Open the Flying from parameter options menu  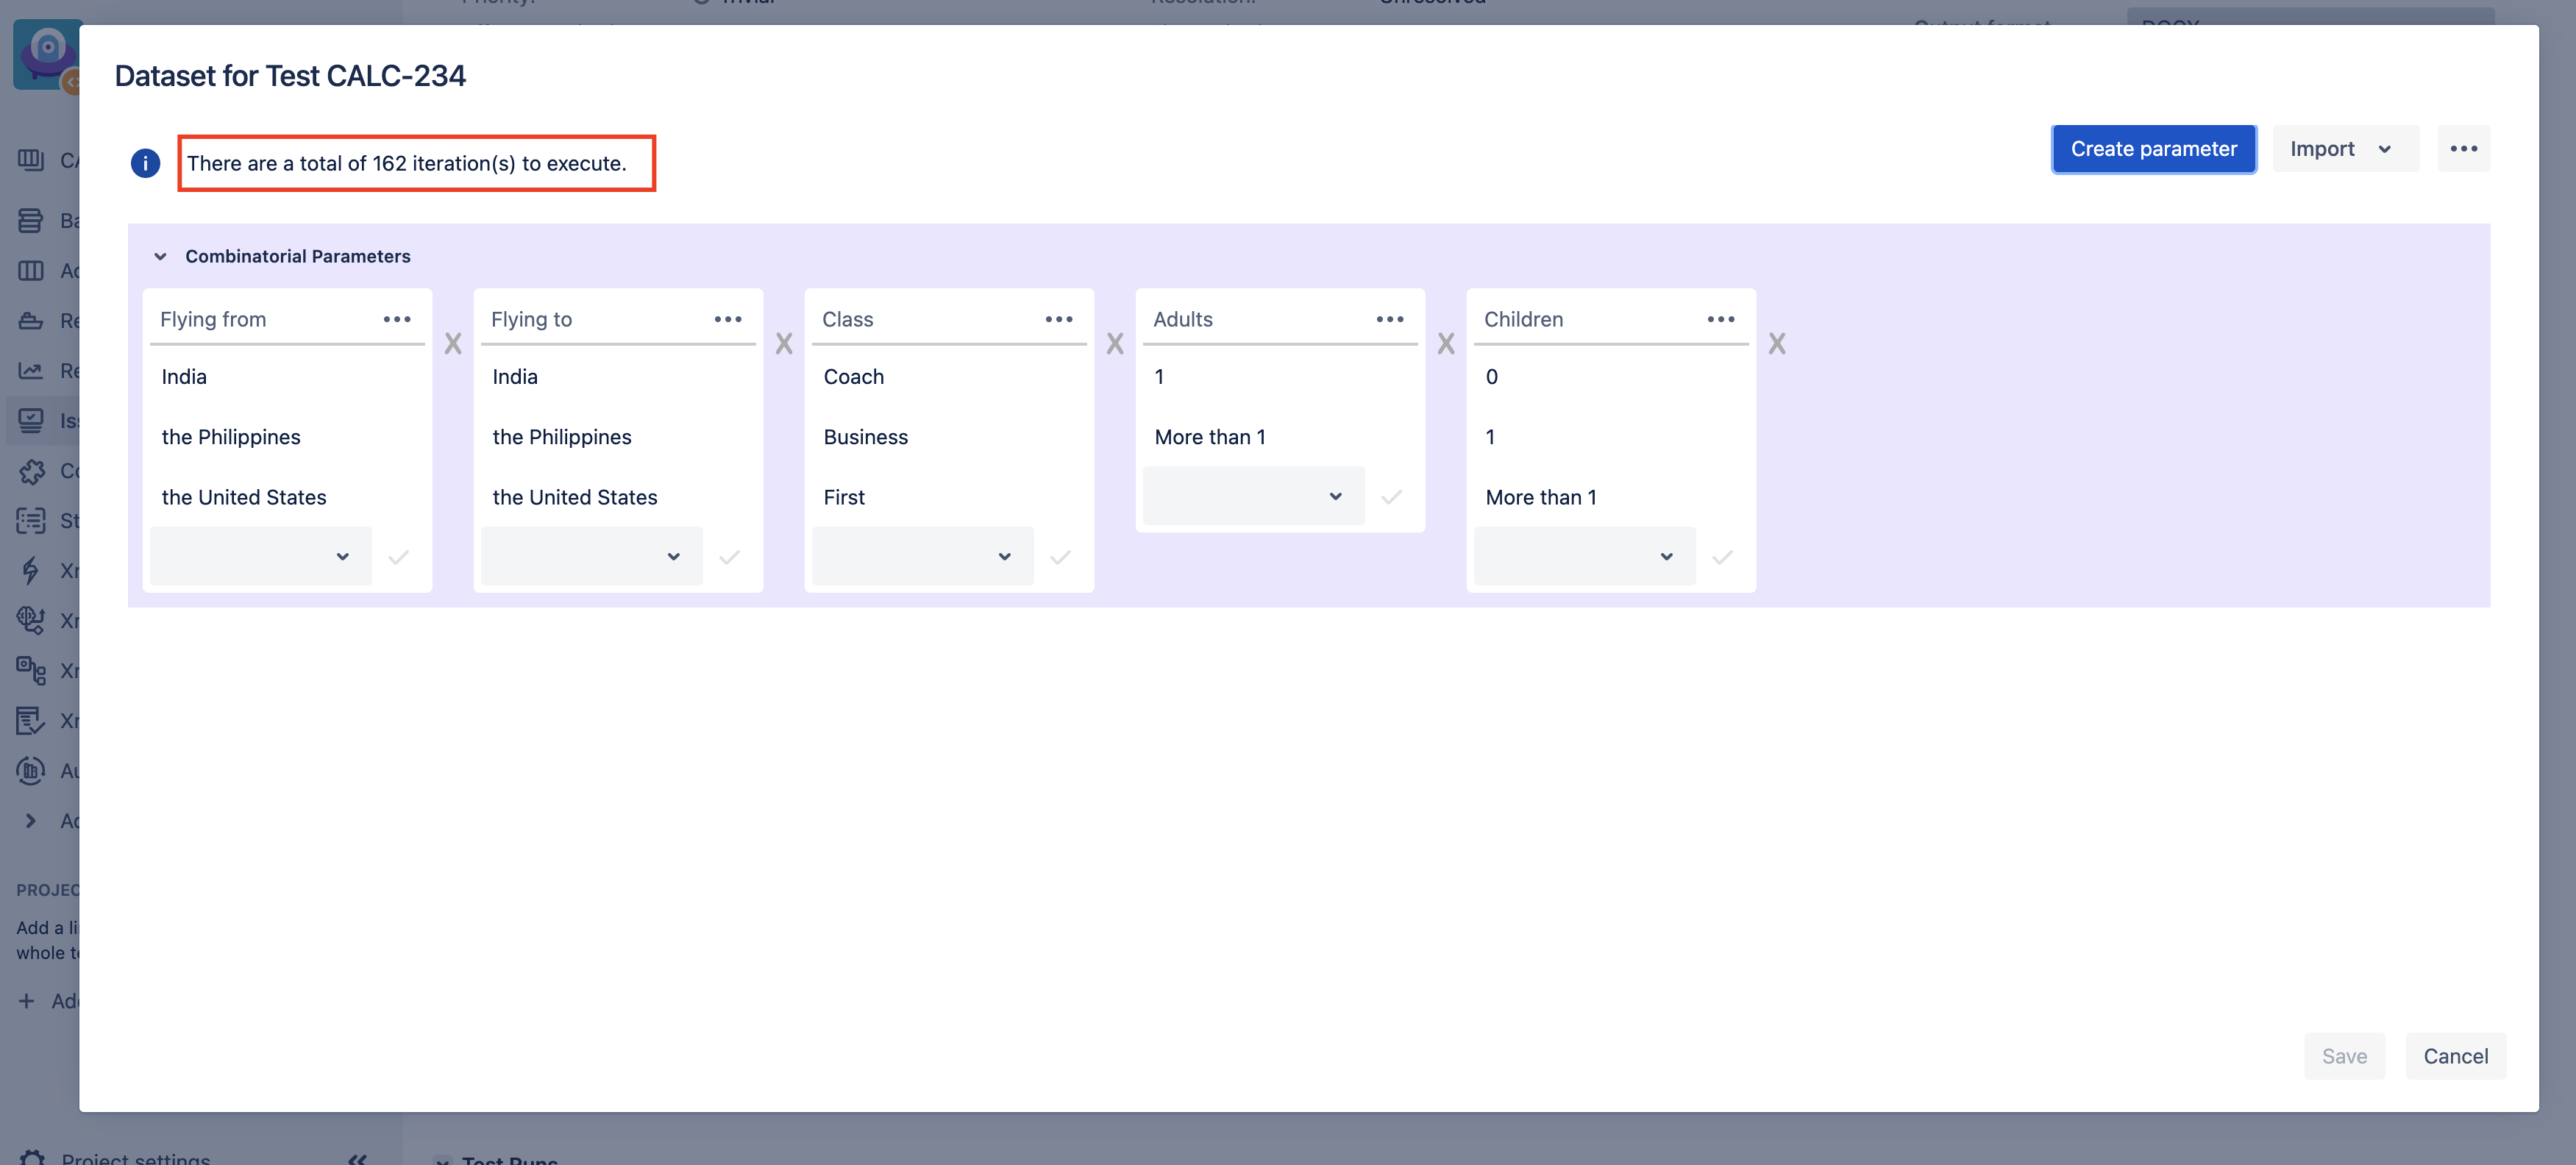coord(397,319)
